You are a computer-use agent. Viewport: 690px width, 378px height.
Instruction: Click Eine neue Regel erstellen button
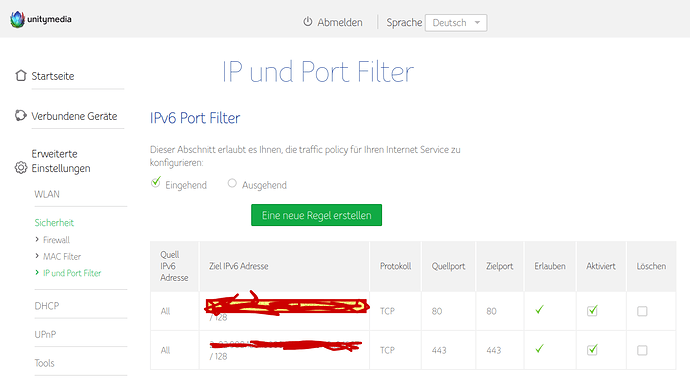pyautogui.click(x=316, y=215)
